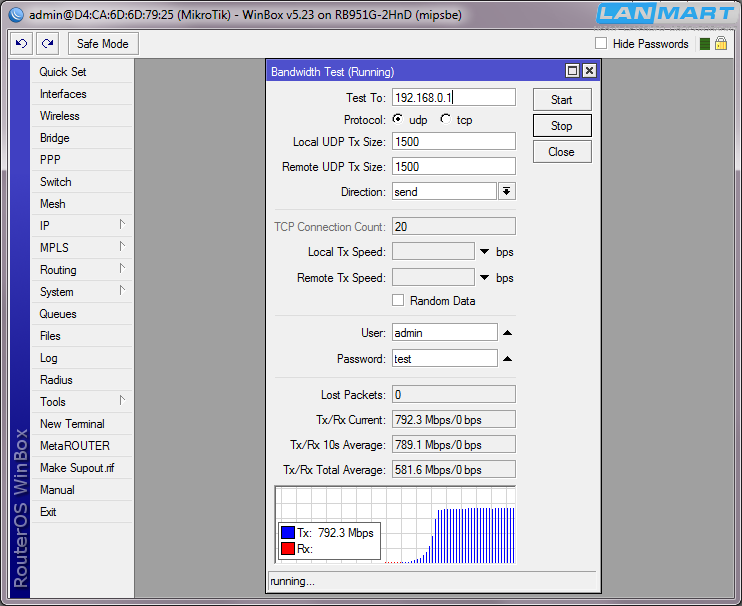This screenshot has width=742, height=606.
Task: Open the Log menu item
Action: click(81, 358)
